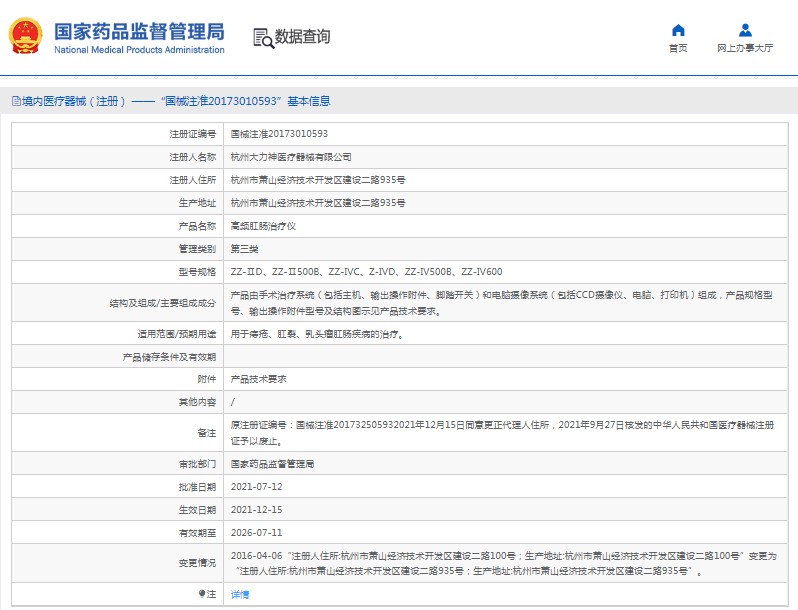
Task: Click model list starting ZZ-IID
Action: coord(366,272)
